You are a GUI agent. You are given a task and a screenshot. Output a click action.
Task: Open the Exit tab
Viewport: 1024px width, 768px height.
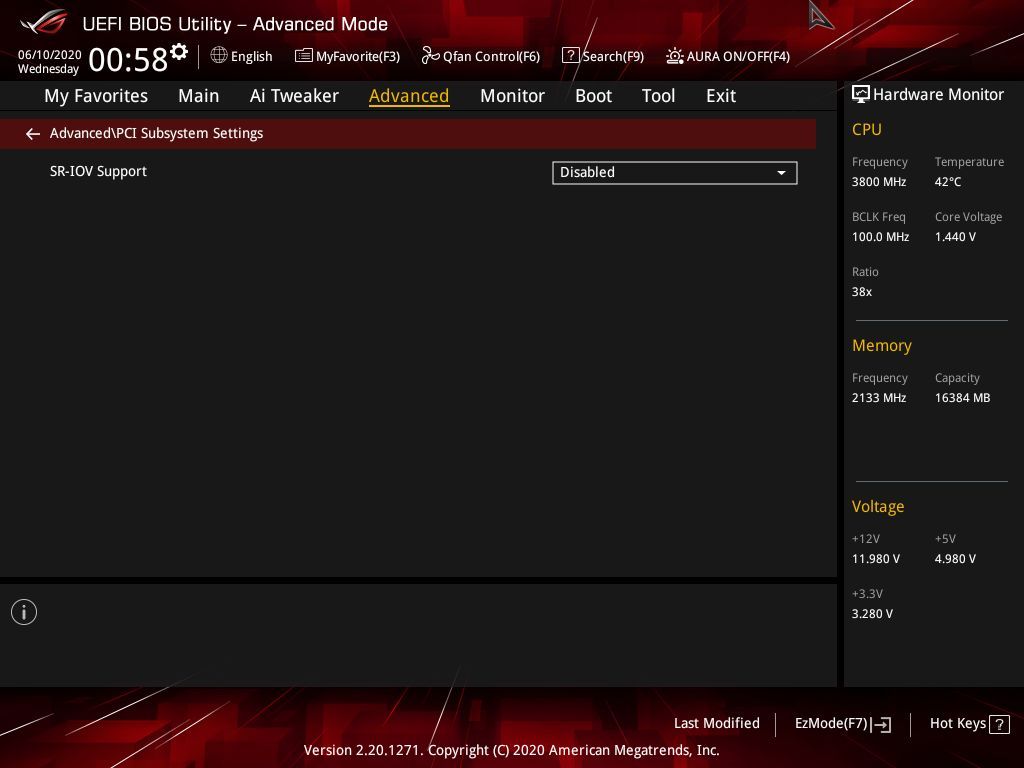click(721, 96)
